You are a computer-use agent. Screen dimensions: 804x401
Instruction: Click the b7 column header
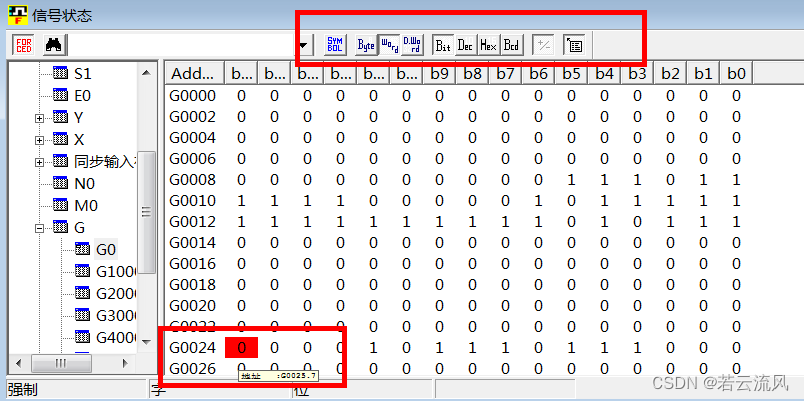(505, 74)
